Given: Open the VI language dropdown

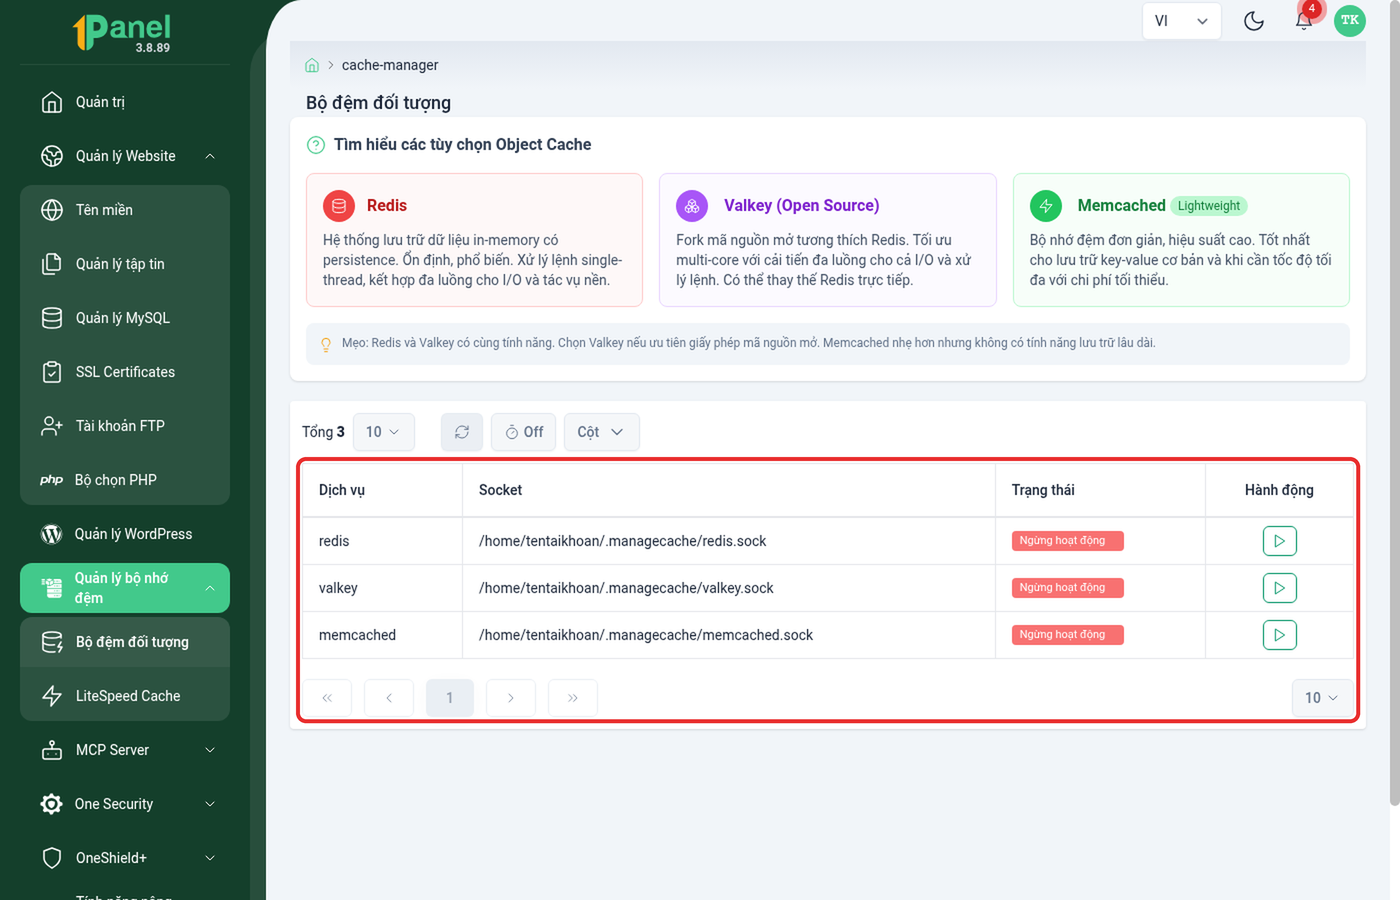Looking at the screenshot, I should (x=1181, y=21).
